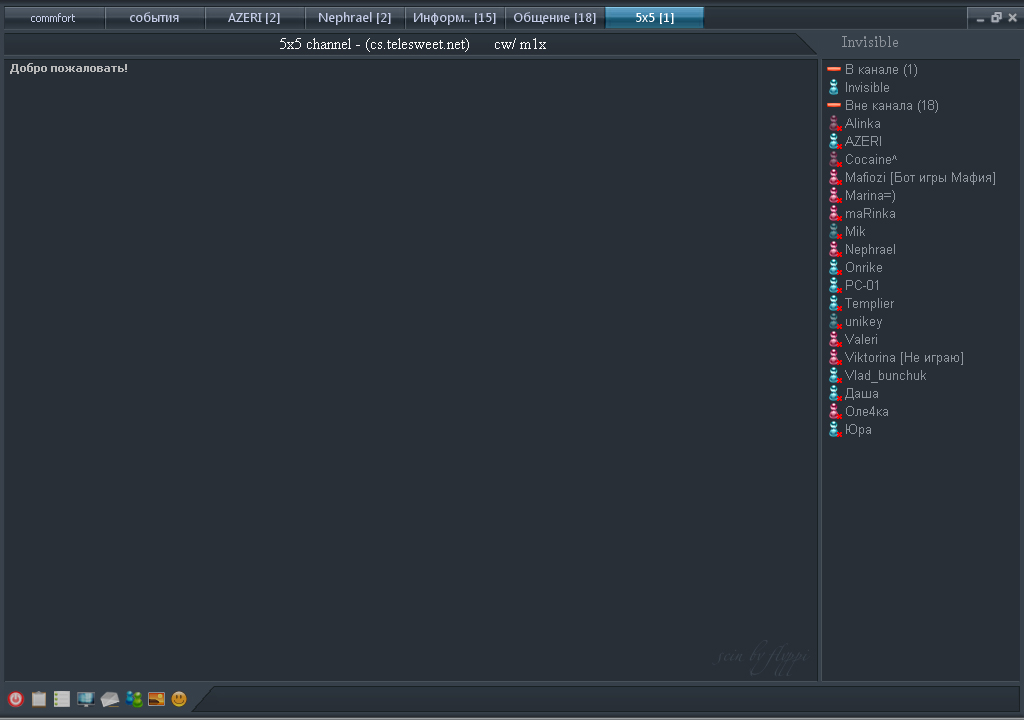Select the "Nephrael [2]" tab
This screenshot has height=720, width=1024.
point(354,18)
